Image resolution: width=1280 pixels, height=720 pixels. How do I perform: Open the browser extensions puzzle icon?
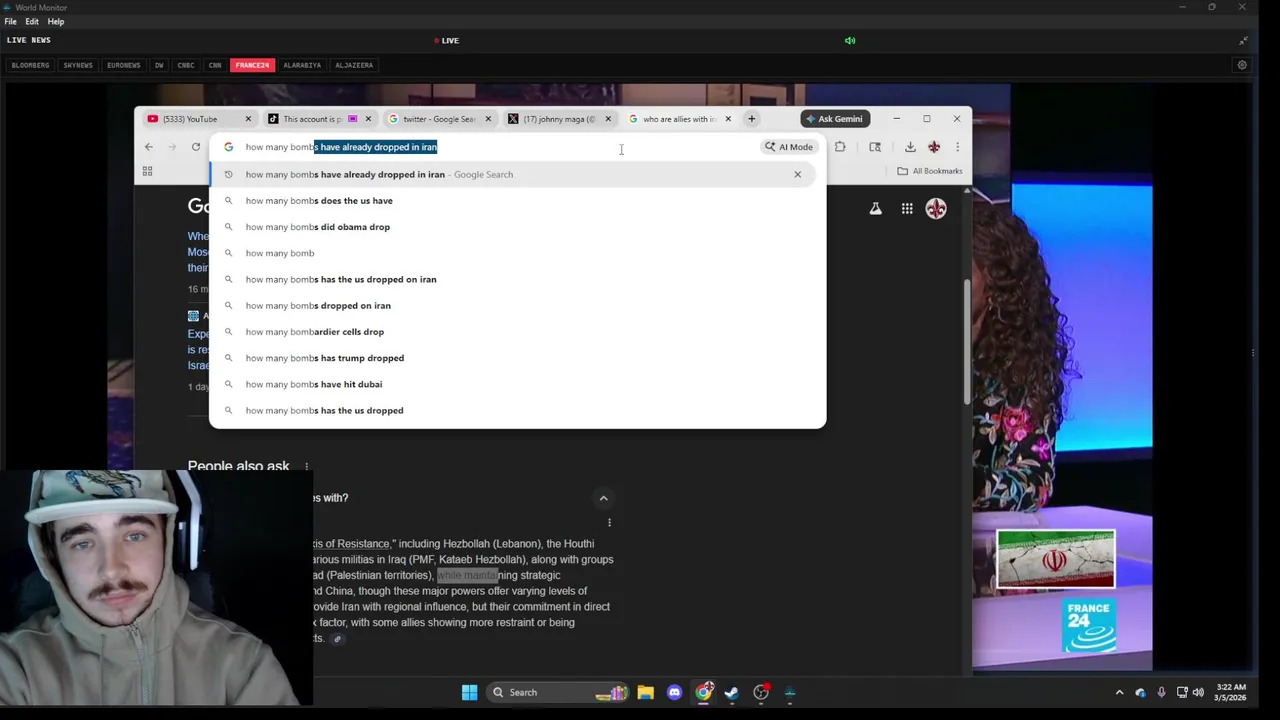[840, 147]
